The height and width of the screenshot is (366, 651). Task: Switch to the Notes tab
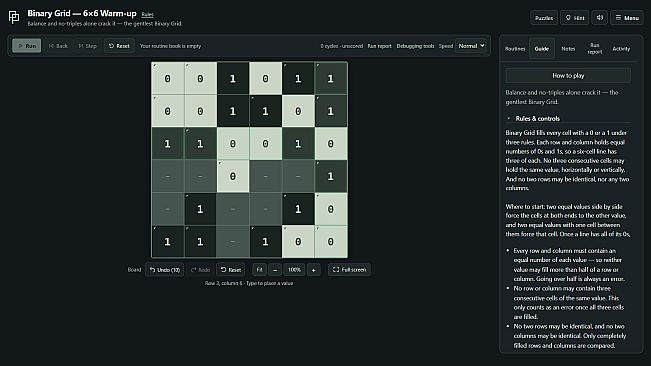pos(568,49)
